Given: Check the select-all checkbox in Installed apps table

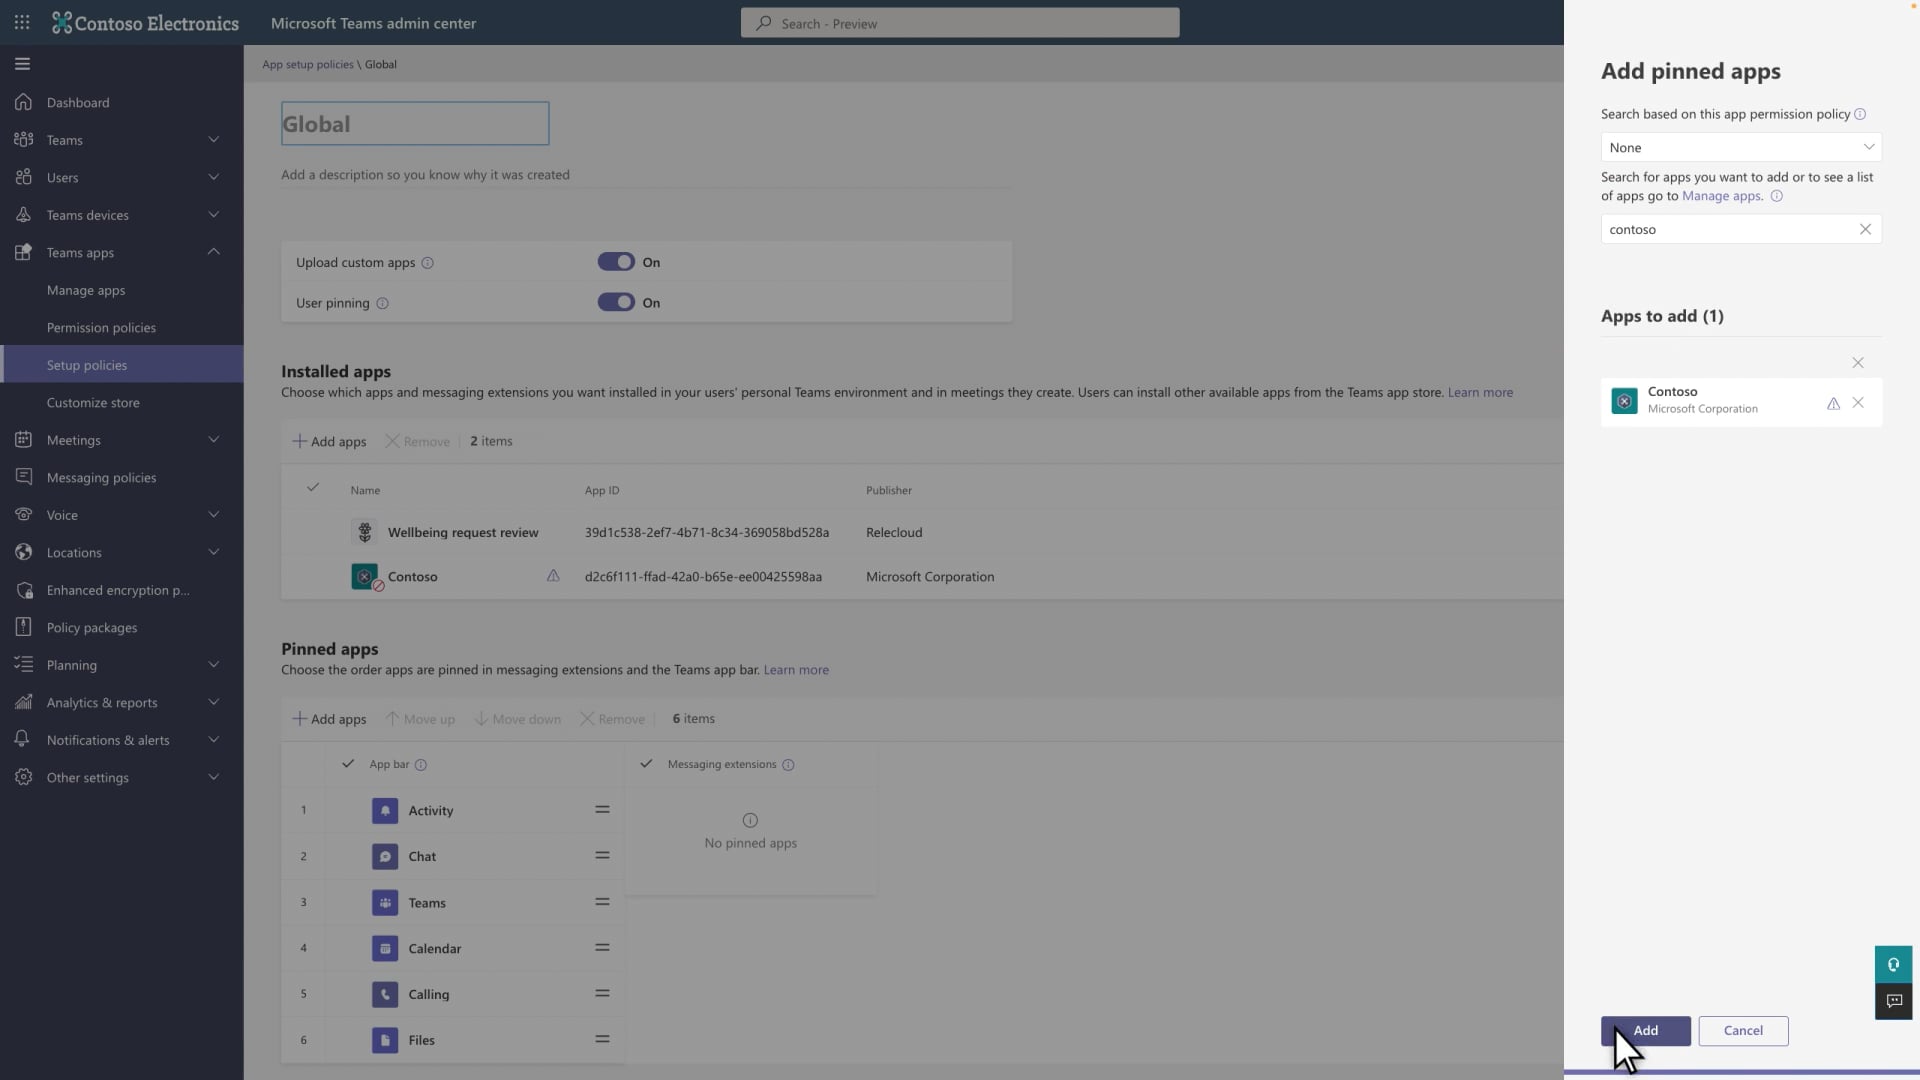Looking at the screenshot, I should [313, 488].
